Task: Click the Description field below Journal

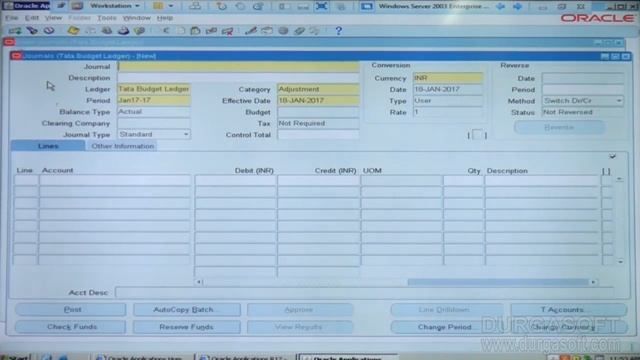Action: (x=238, y=78)
